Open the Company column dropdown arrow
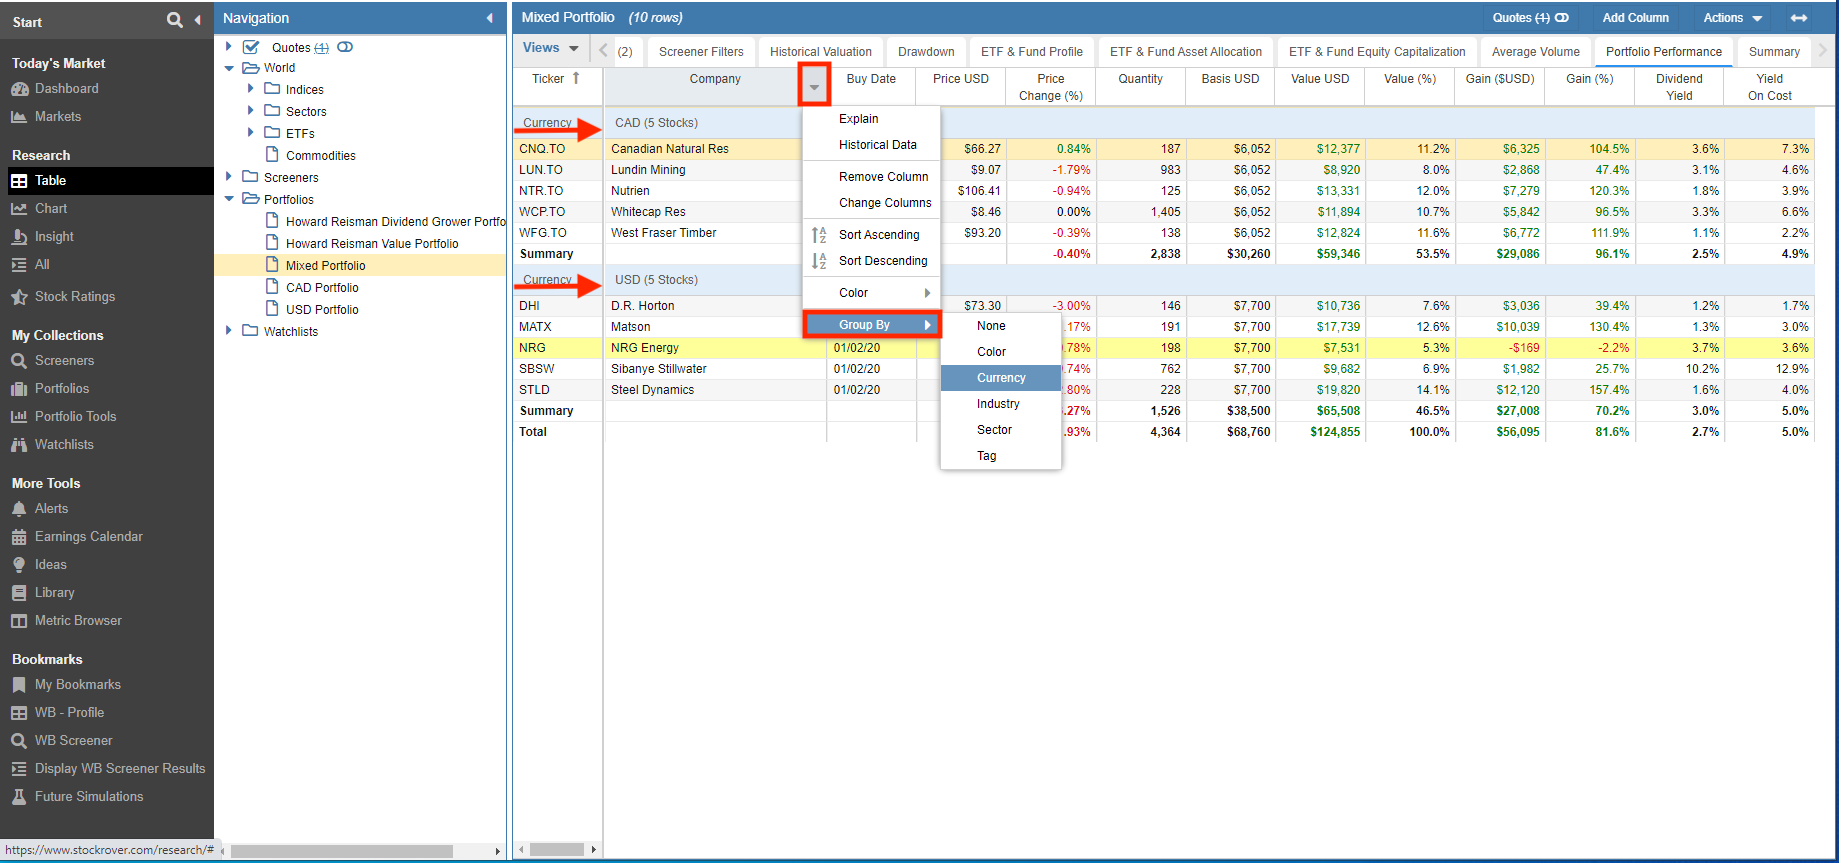1839x863 pixels. point(814,86)
